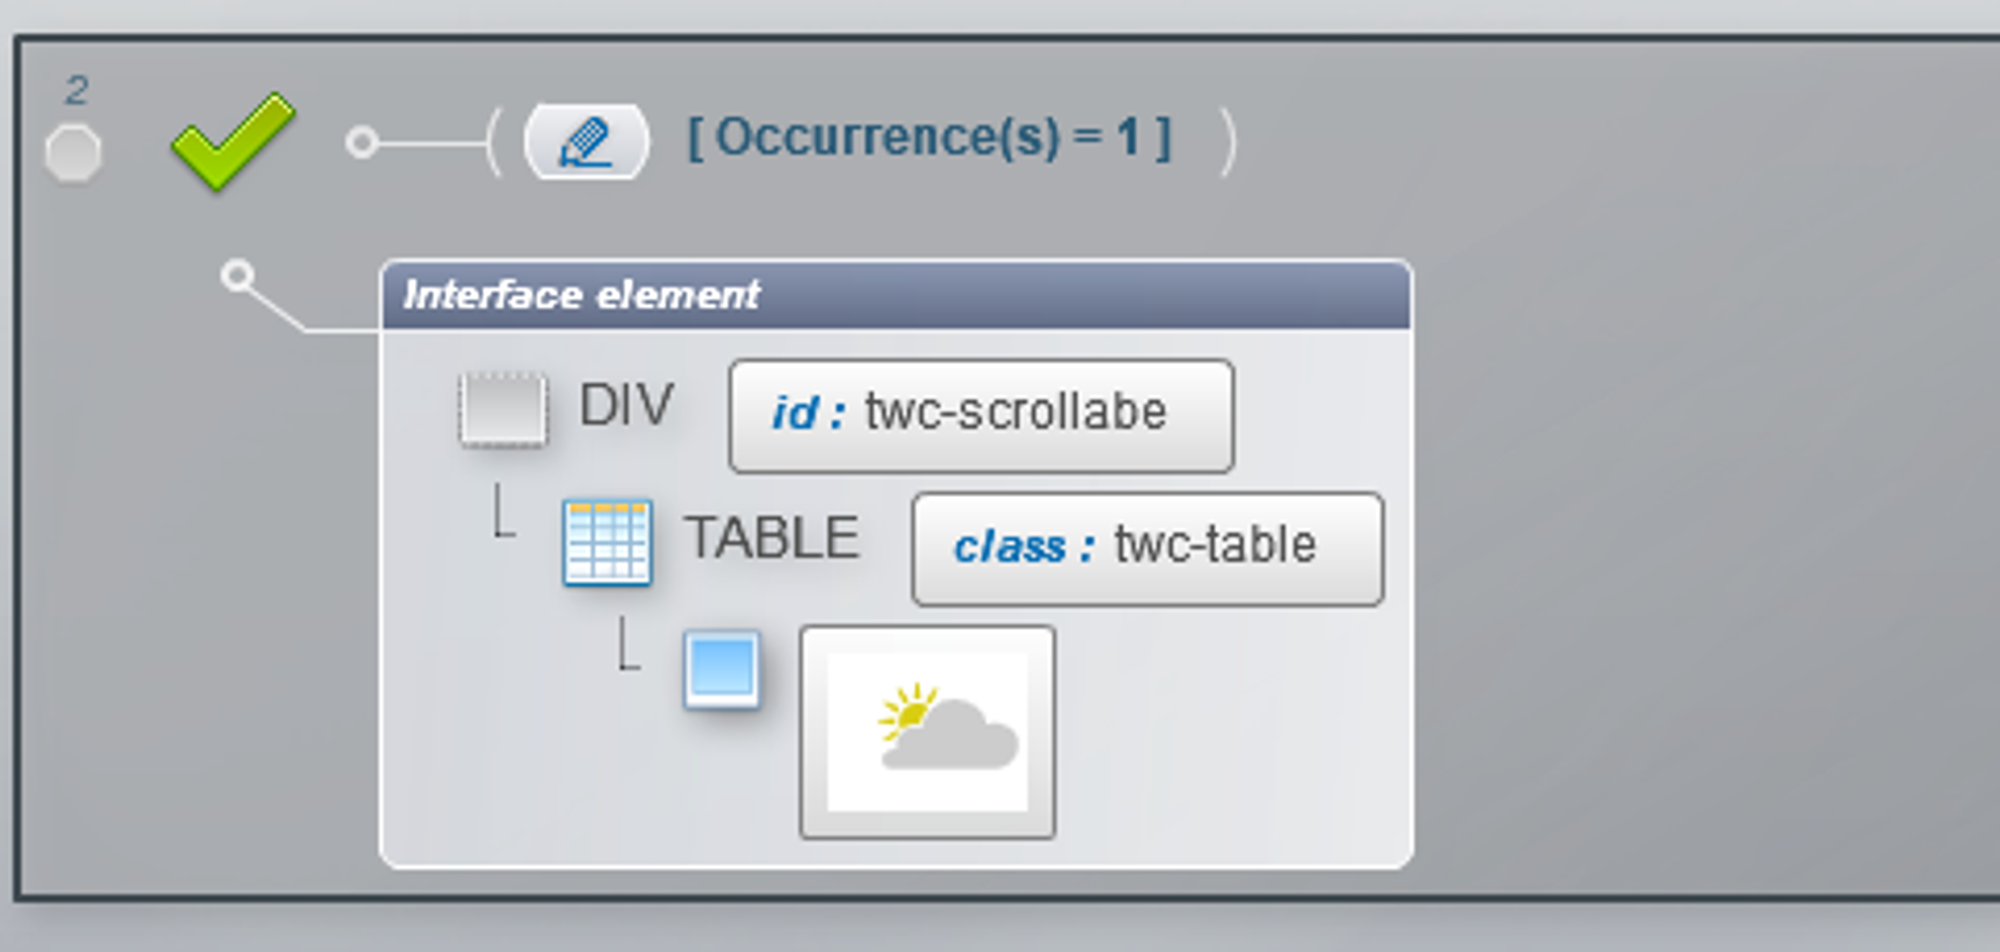Screen dimensions: 2000x952
Task: Select the TABLE grid icon
Action: (607, 542)
